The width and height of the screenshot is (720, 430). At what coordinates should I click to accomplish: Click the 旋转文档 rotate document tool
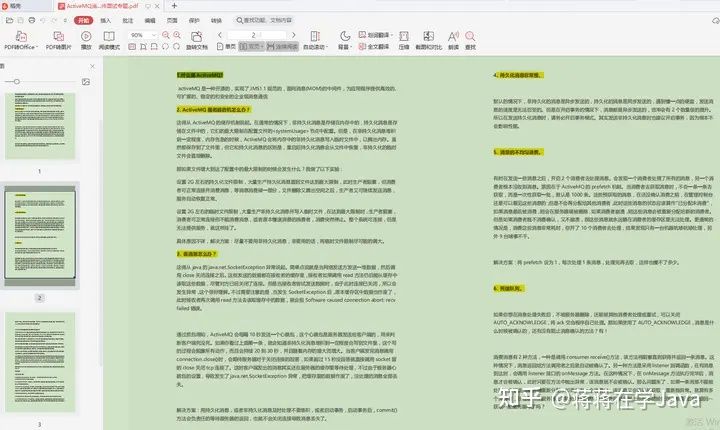197,40
